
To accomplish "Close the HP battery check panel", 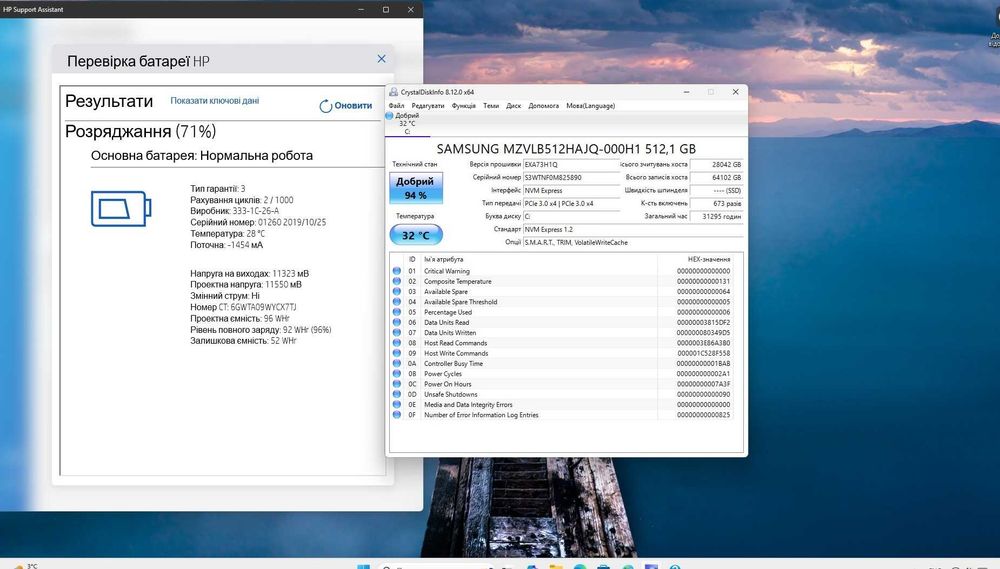I will tap(381, 59).
